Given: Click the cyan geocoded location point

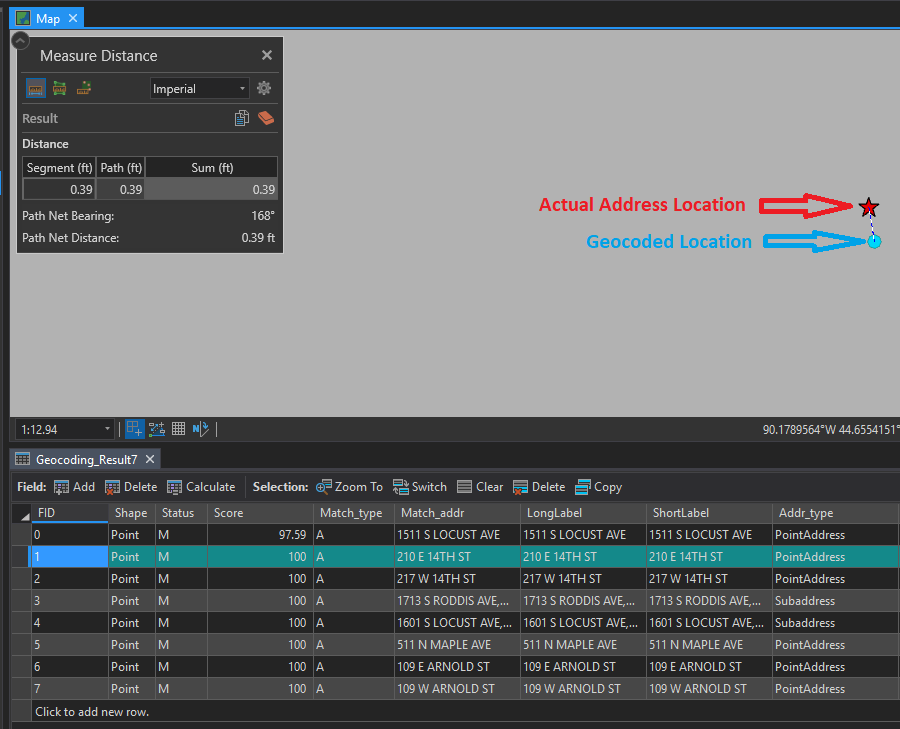Looking at the screenshot, I should click(874, 242).
